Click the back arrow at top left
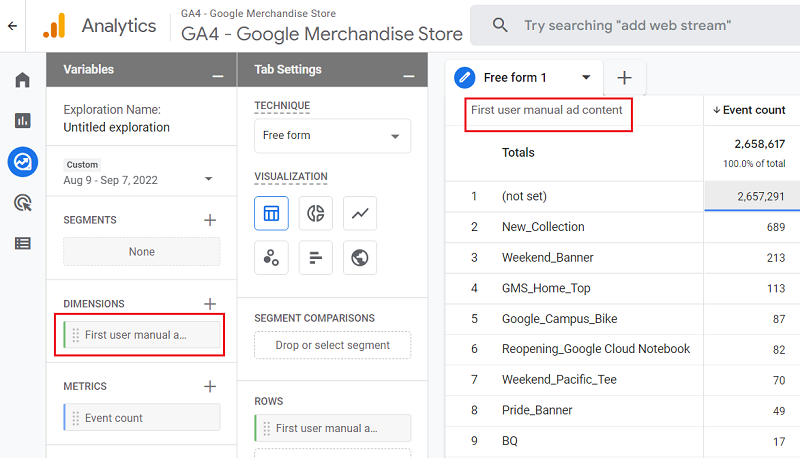Viewport: 800px width, 458px height. pos(12,25)
